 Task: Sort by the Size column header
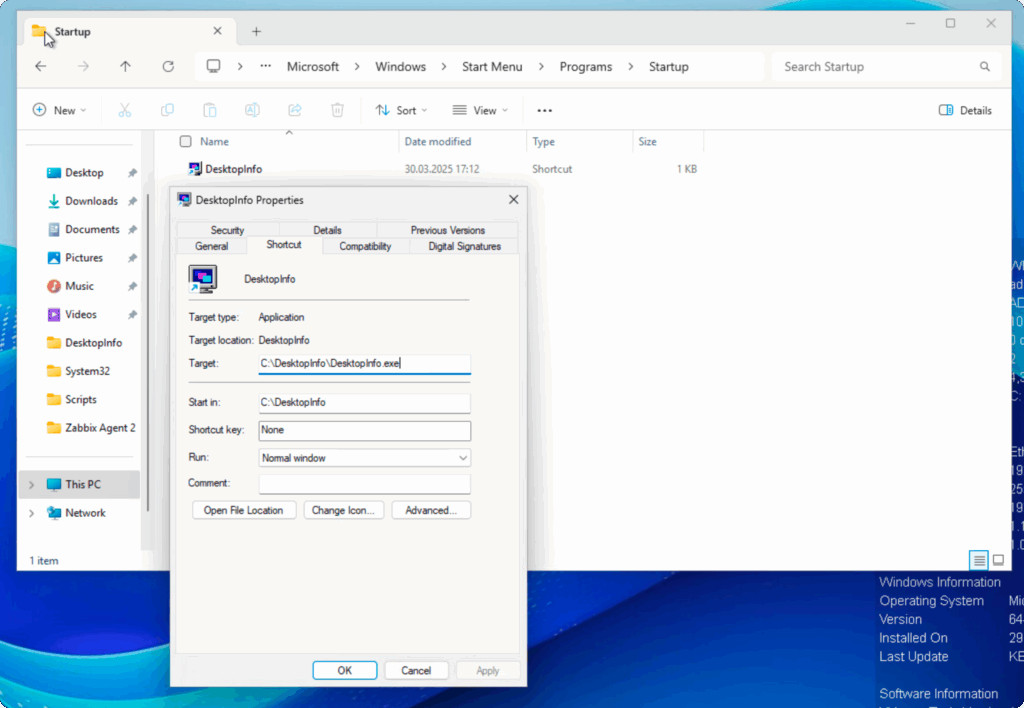pos(668,142)
